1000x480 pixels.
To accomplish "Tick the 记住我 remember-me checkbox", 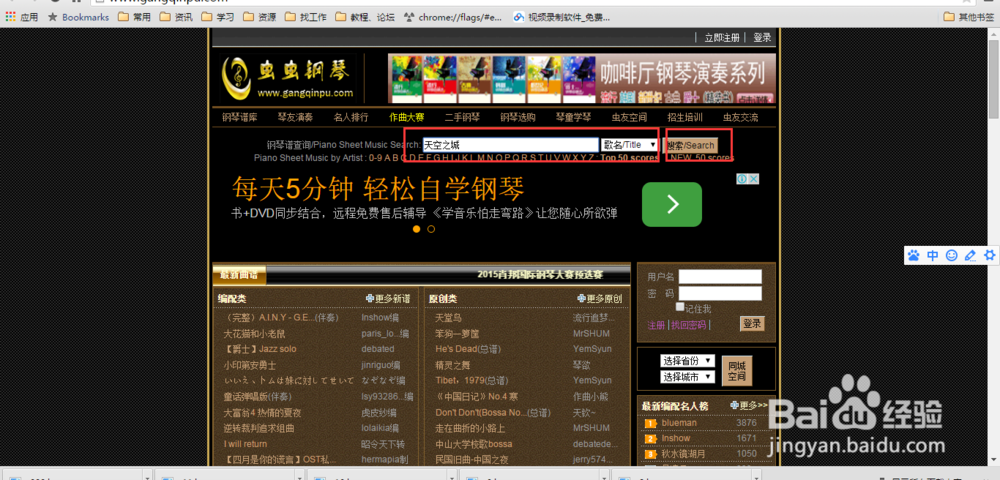I will coord(680,307).
